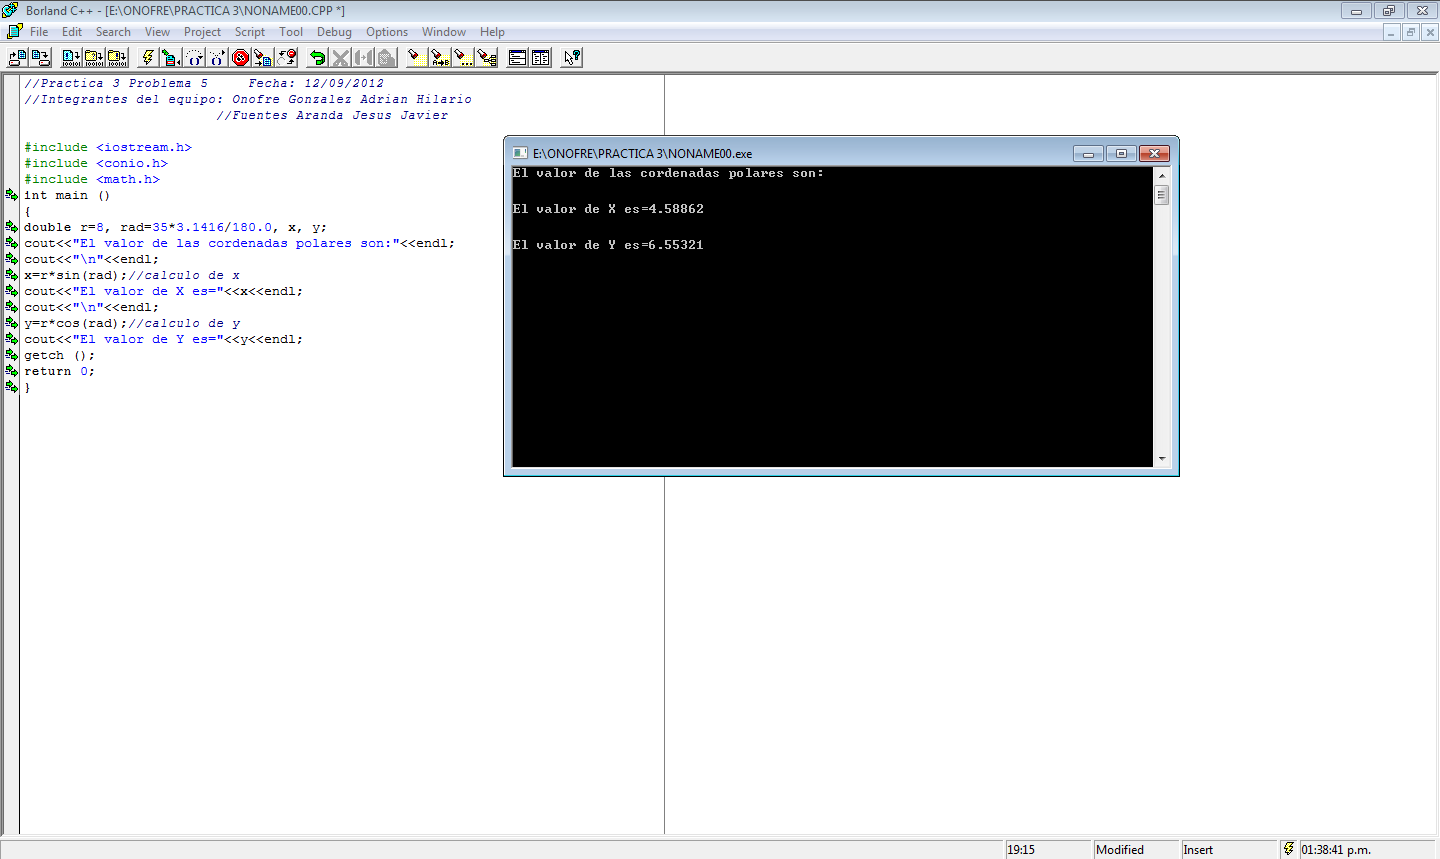Save the current file via toolbar icon
This screenshot has height=859, width=1440.
tap(39, 57)
